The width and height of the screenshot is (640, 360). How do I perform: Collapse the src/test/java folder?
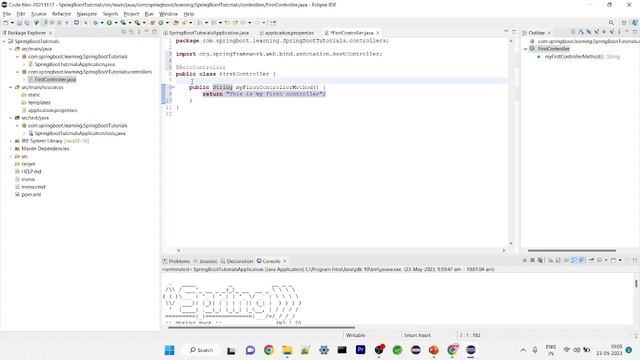coord(11,118)
